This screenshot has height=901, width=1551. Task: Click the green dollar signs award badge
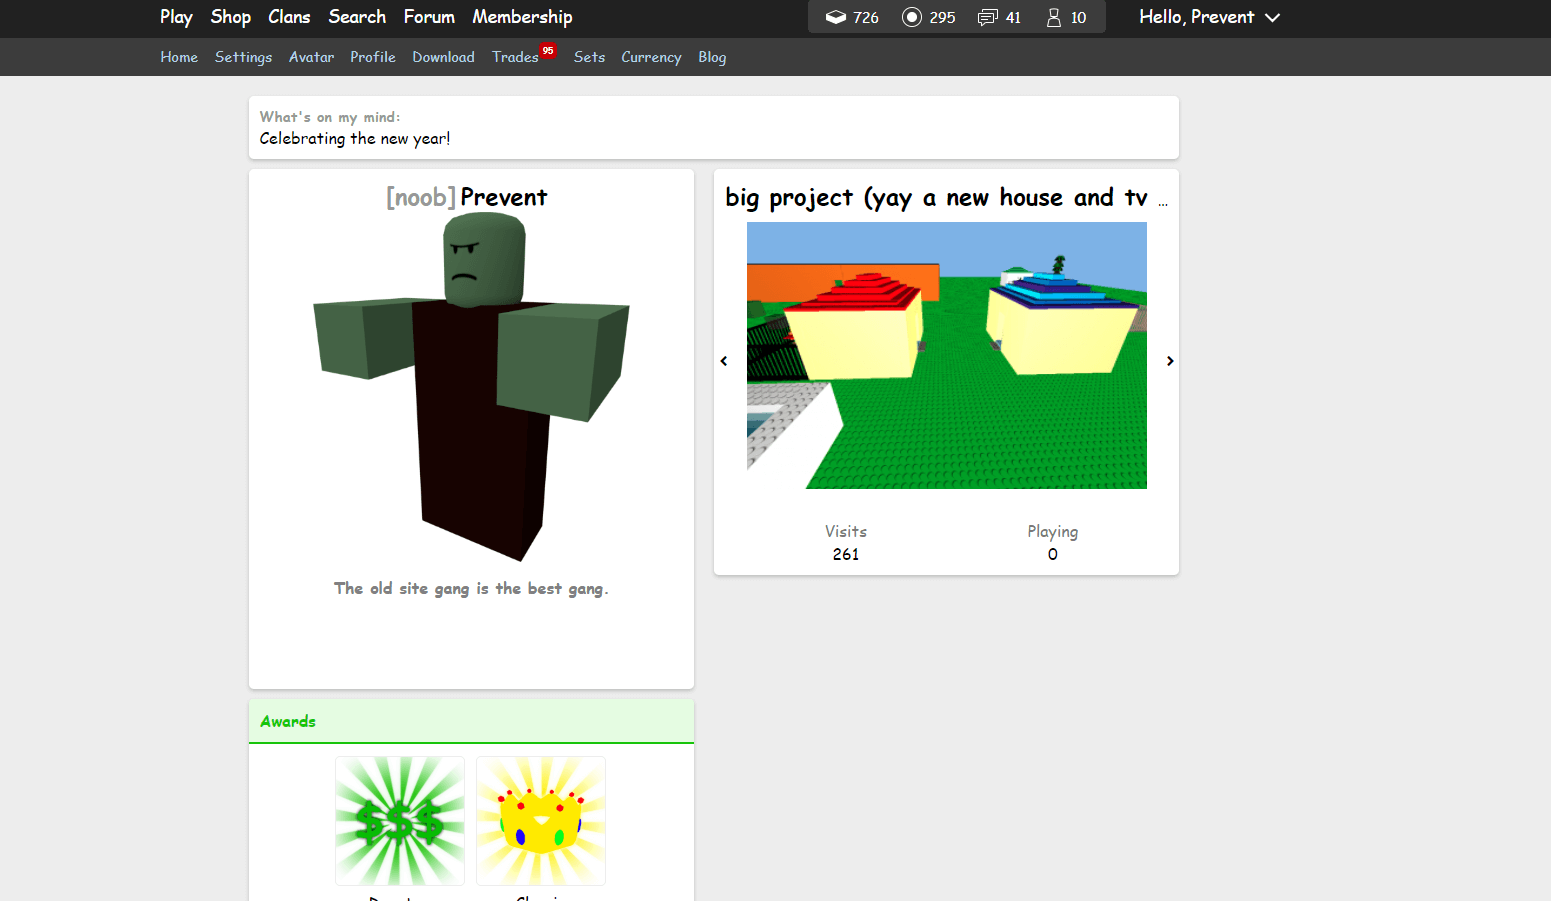[x=400, y=821]
